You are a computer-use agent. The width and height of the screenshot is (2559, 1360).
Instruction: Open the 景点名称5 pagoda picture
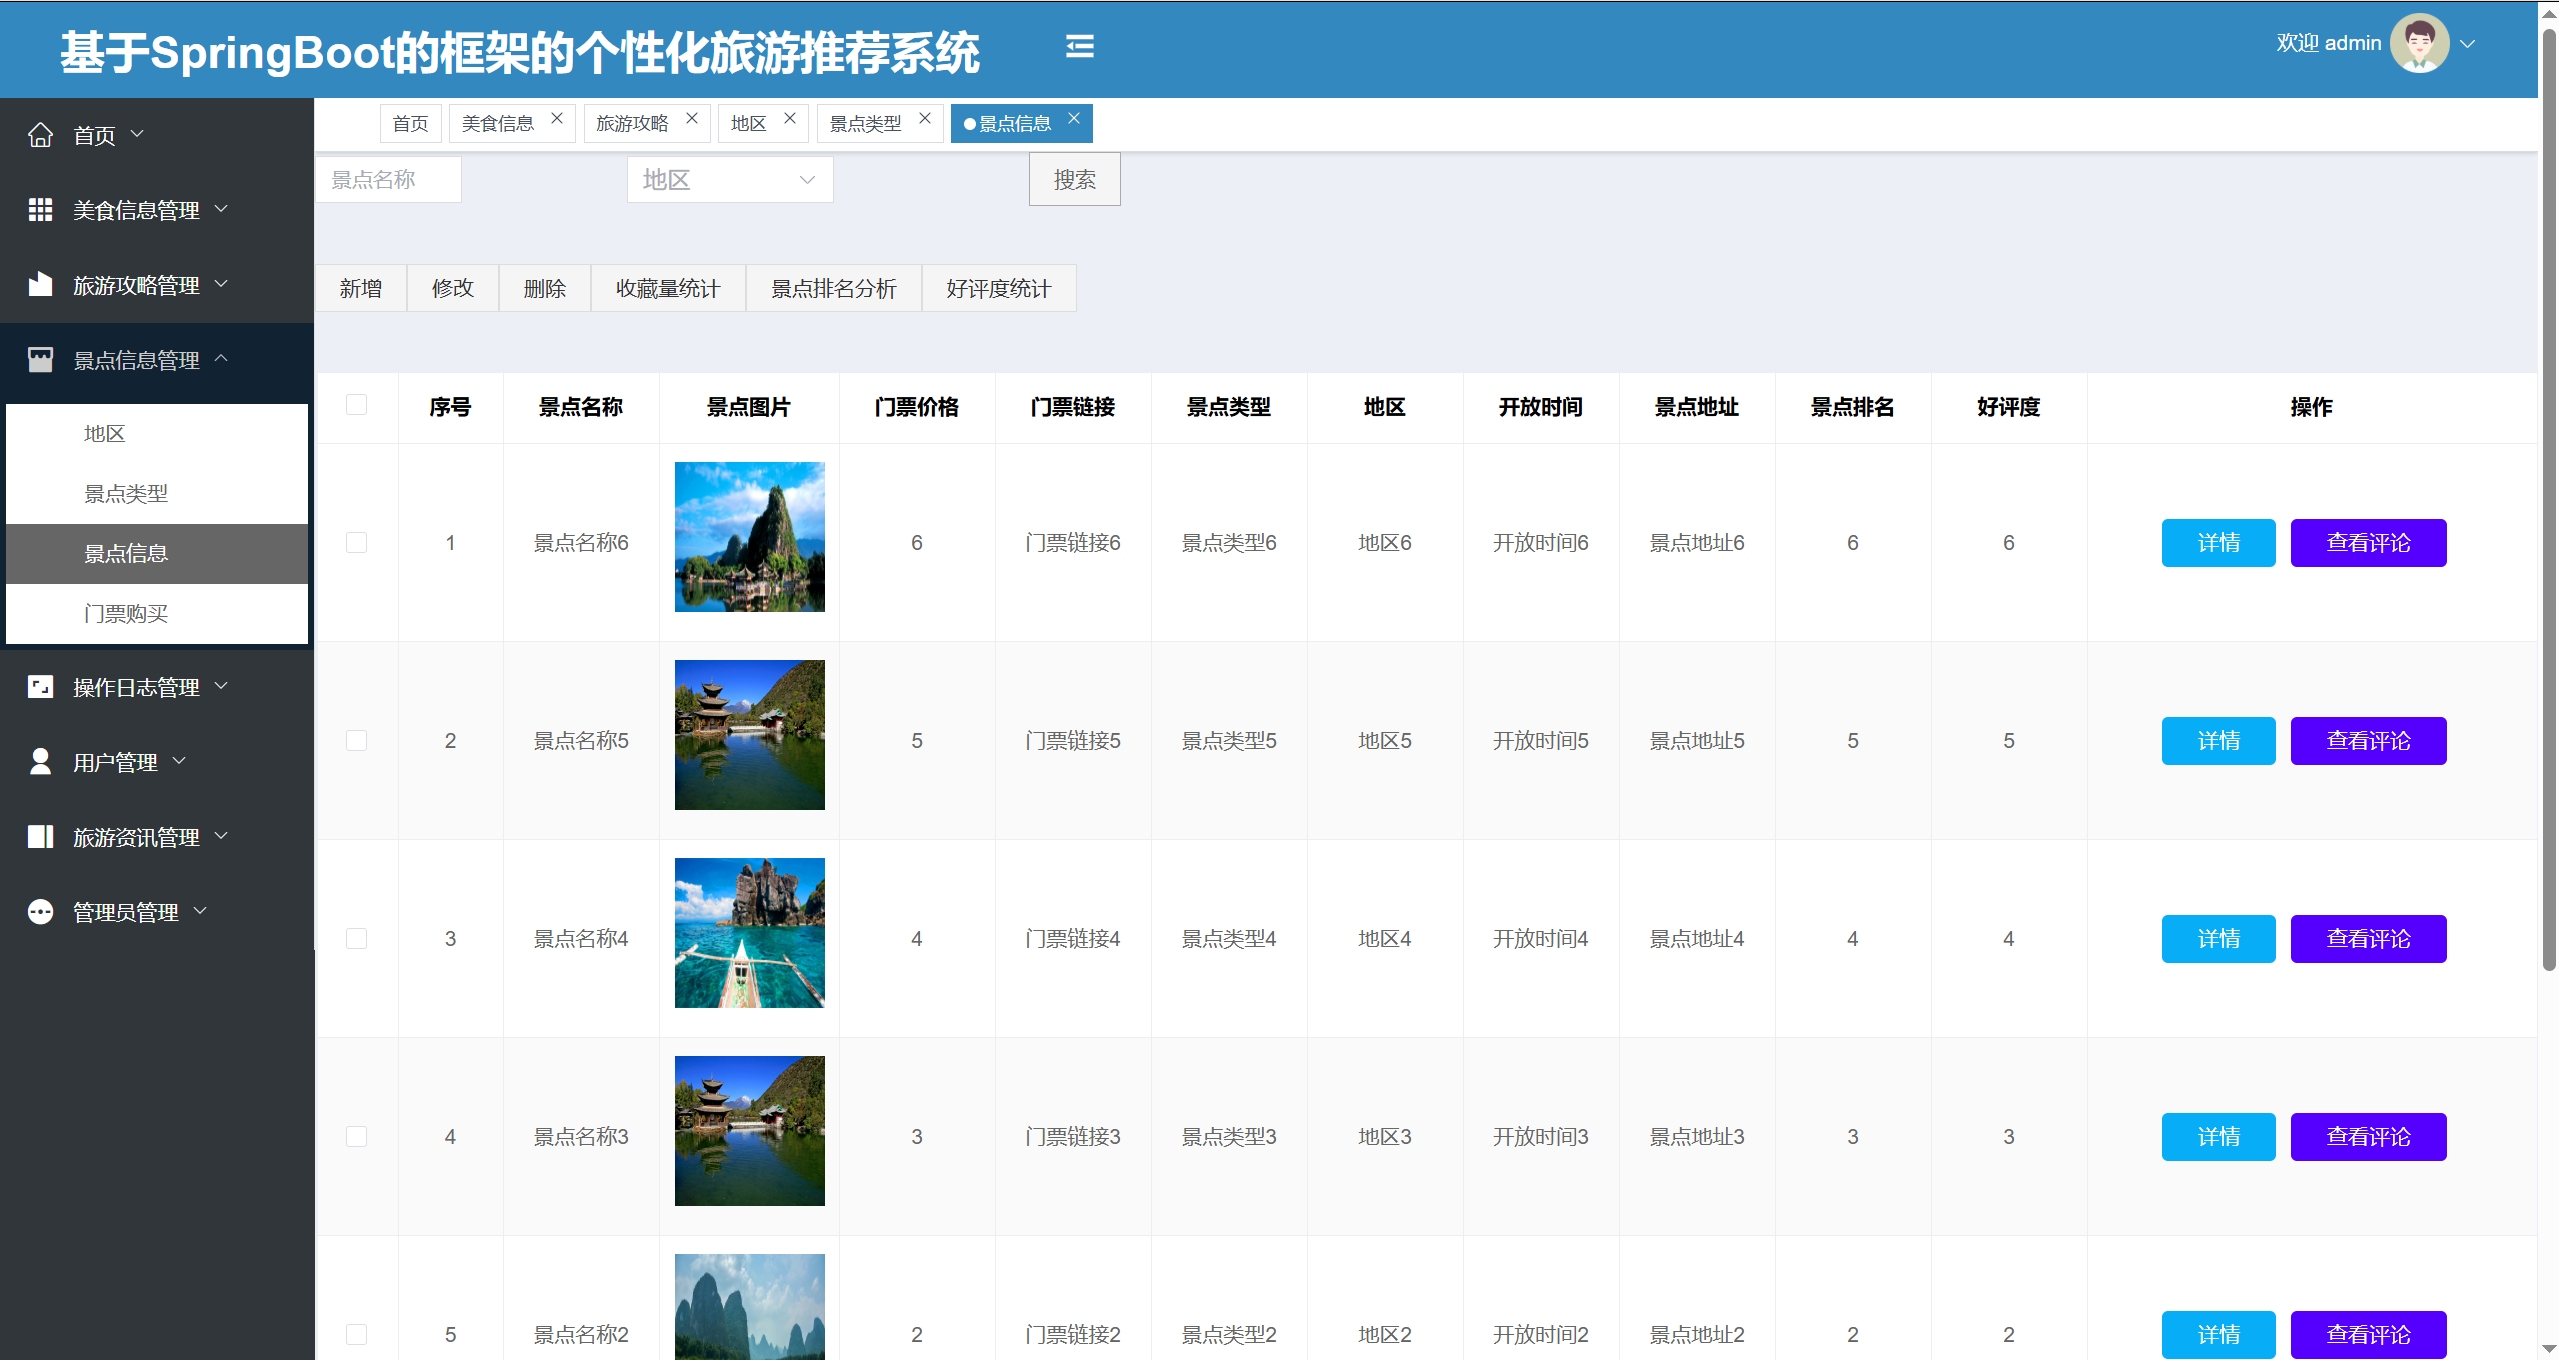click(750, 735)
